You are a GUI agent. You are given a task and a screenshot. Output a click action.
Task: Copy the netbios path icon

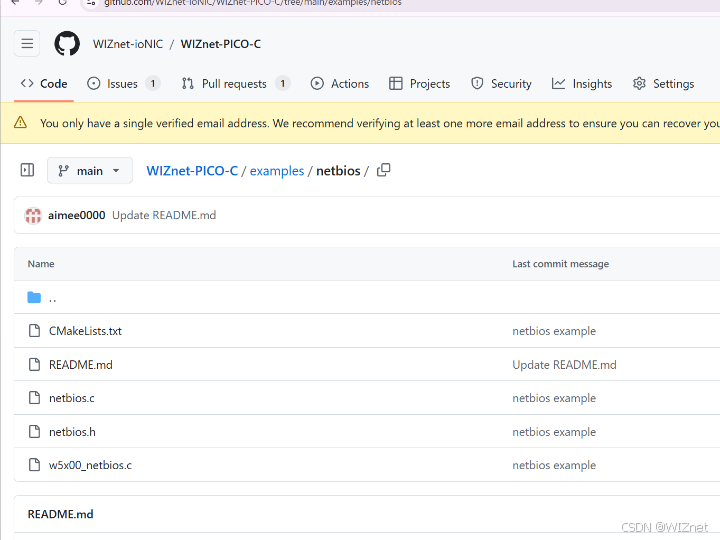[x=383, y=170]
